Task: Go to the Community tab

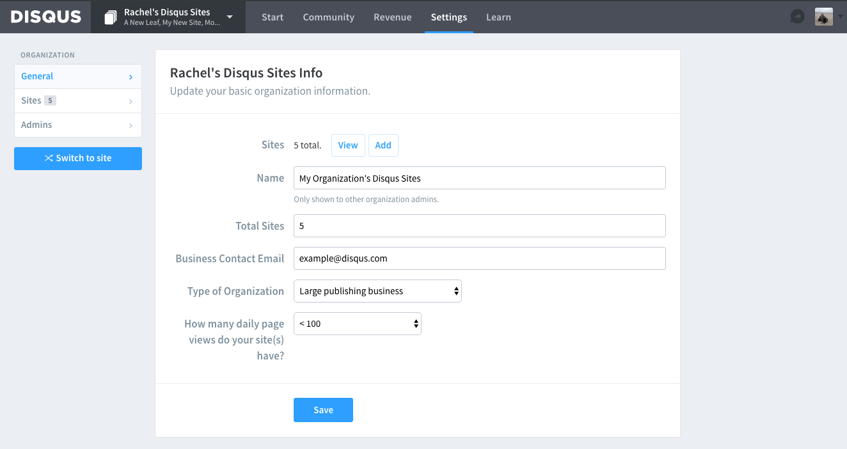Action: [x=328, y=17]
